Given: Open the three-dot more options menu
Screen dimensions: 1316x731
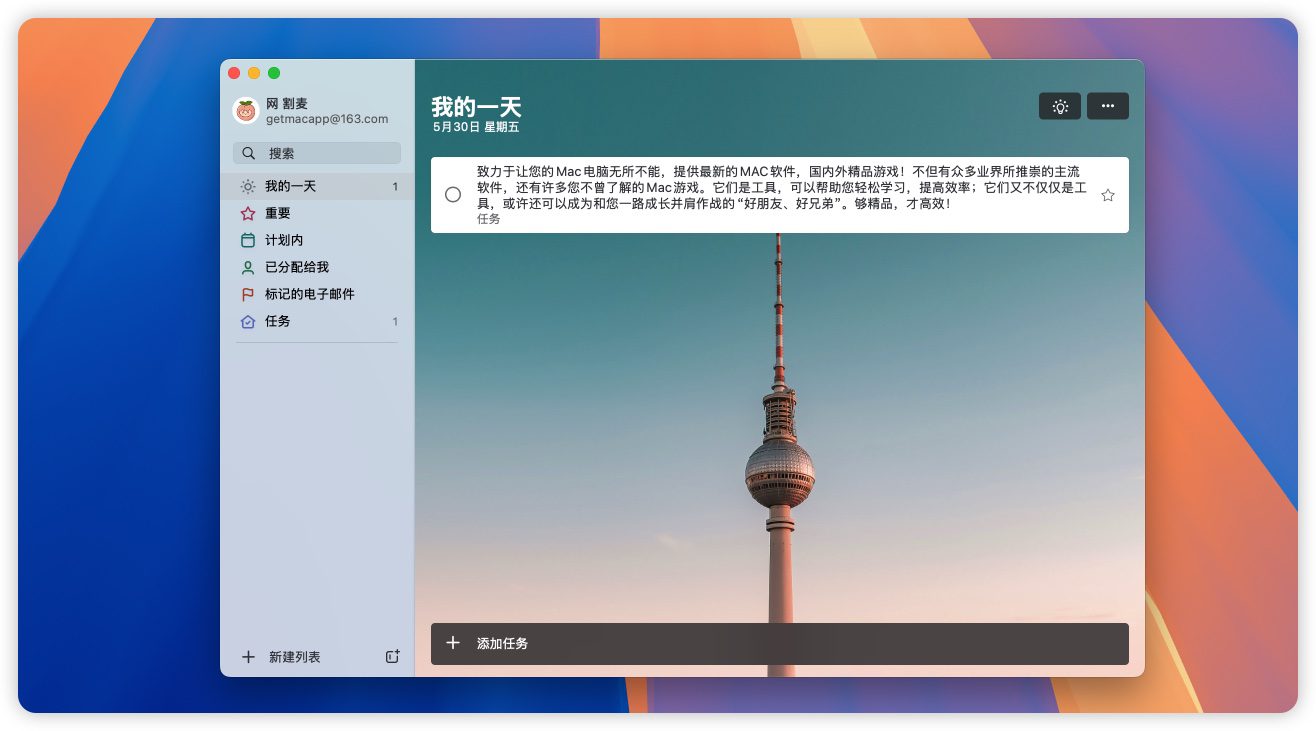Looking at the screenshot, I should pos(1107,106).
